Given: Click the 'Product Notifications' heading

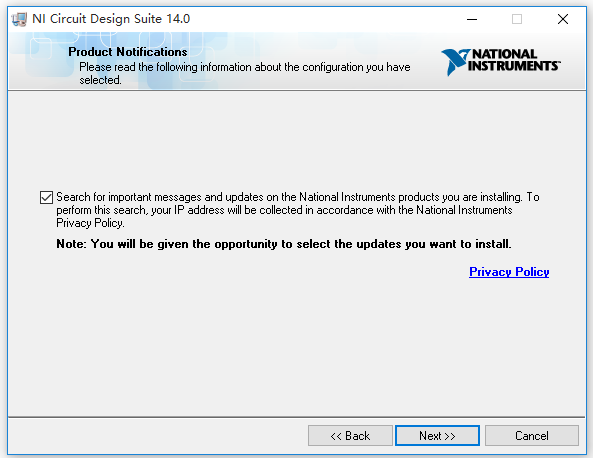Looking at the screenshot, I should tap(128, 52).
